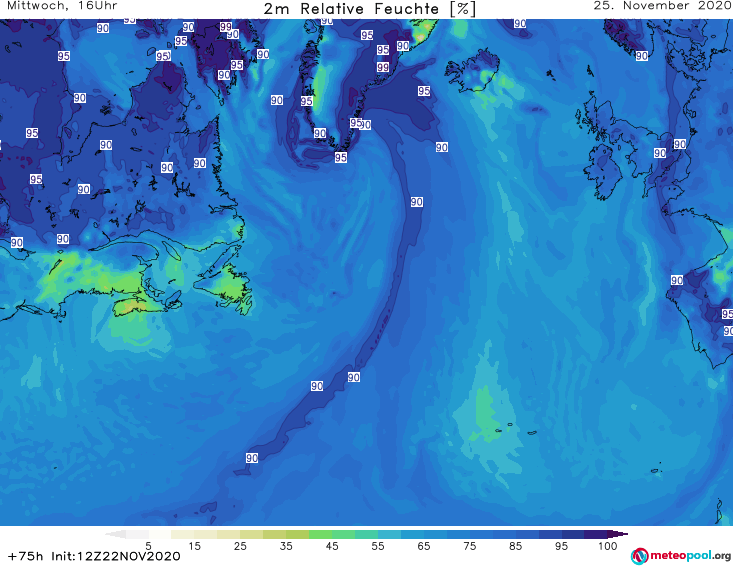Click the legend value '25'

click(240, 546)
